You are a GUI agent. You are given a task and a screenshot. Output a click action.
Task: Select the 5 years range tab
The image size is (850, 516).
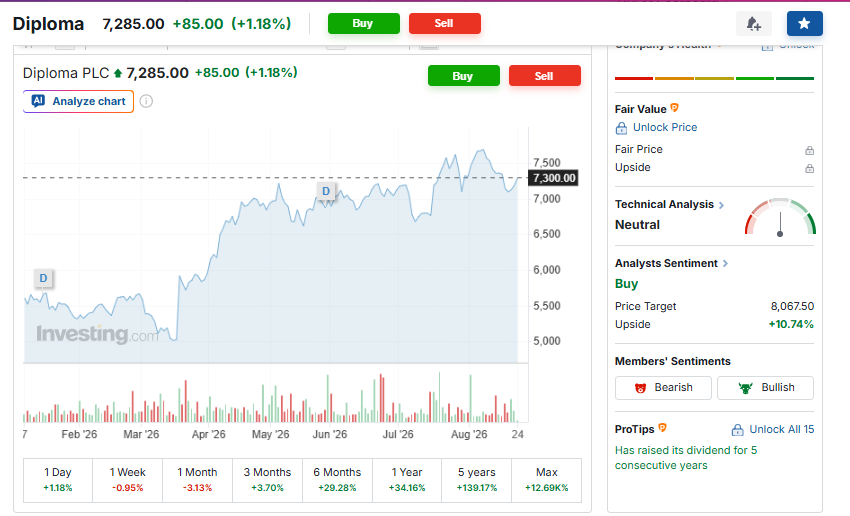(477, 480)
